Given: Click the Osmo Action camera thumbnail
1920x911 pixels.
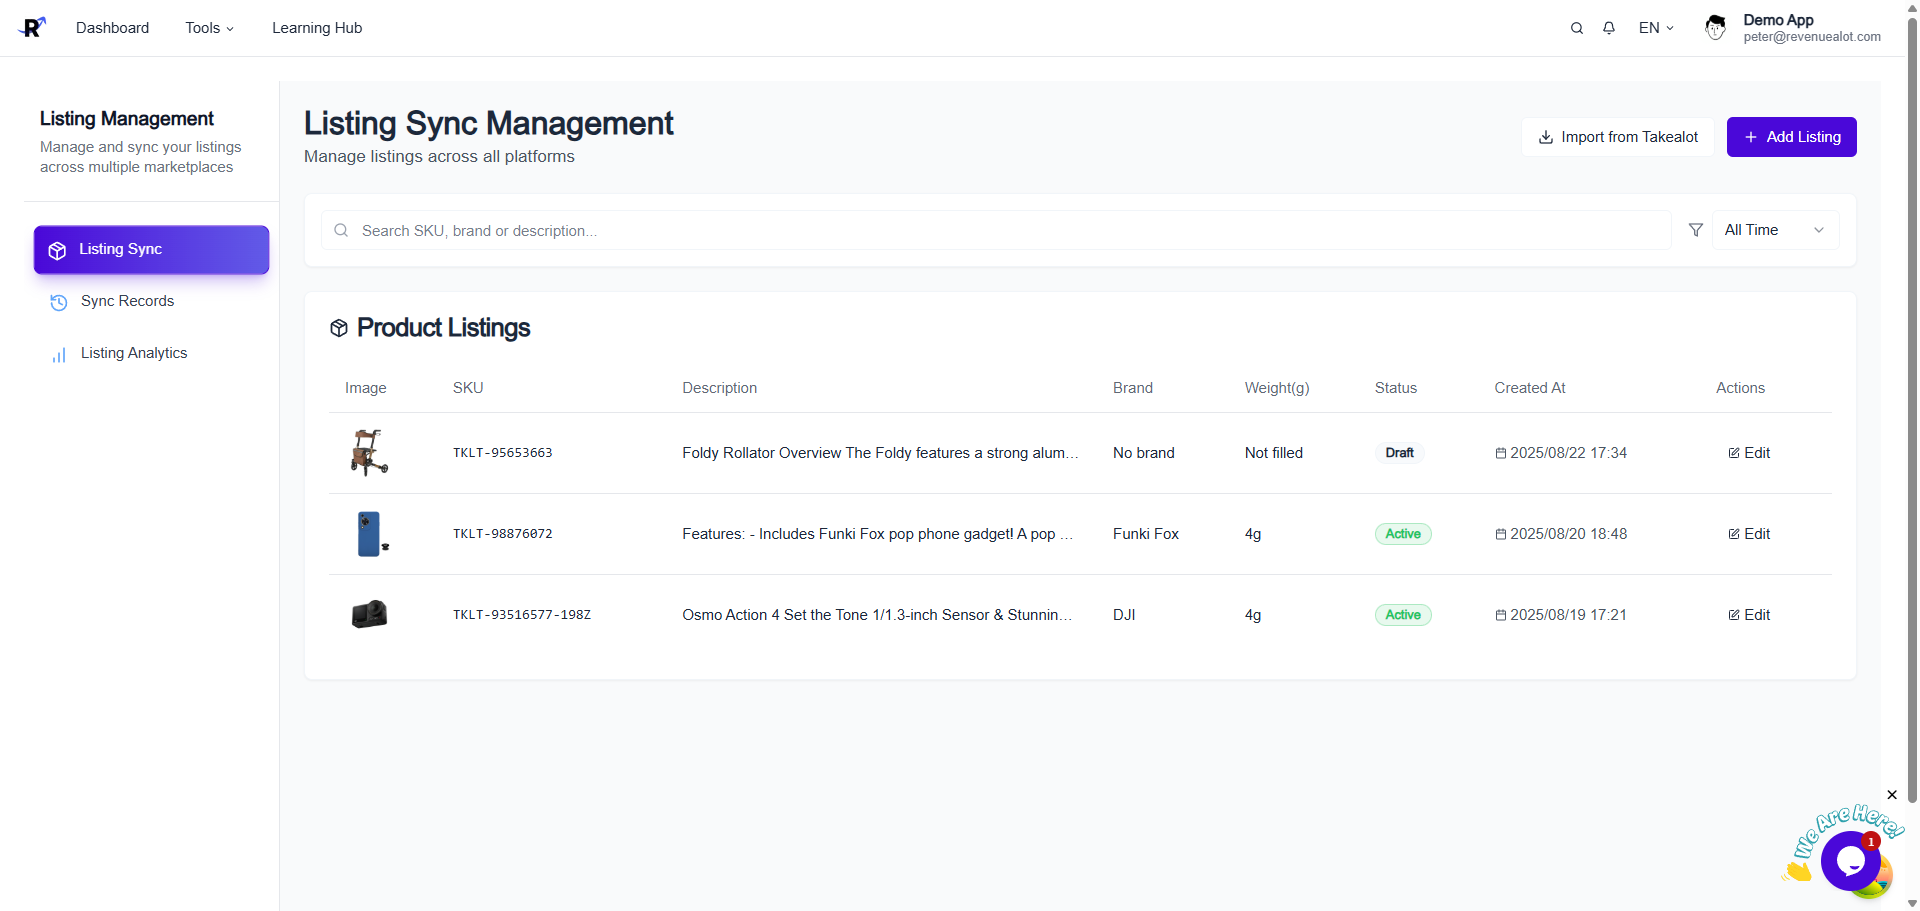Looking at the screenshot, I should 369,614.
